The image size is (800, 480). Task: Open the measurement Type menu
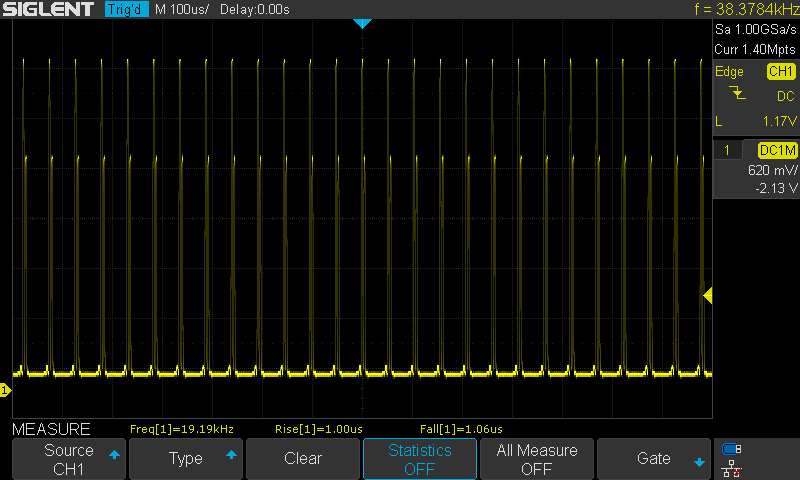[x=186, y=459]
